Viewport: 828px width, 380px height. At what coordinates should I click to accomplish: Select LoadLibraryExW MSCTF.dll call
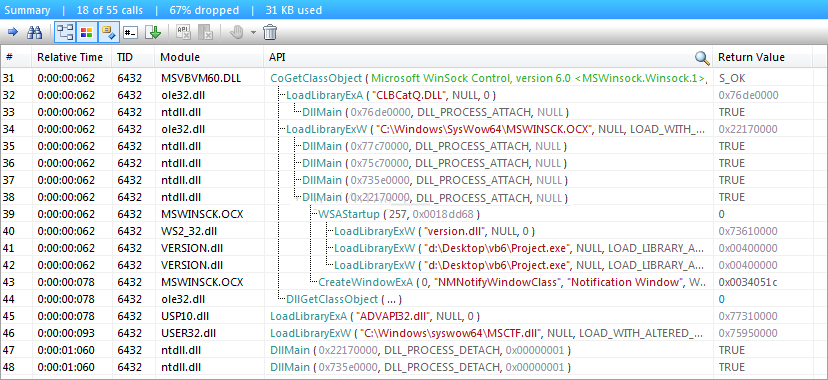[x=414, y=333]
